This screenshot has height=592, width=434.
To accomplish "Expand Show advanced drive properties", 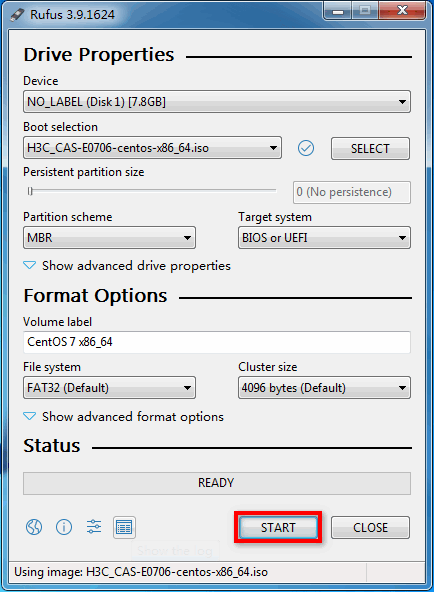I will pyautogui.click(x=127, y=266).
